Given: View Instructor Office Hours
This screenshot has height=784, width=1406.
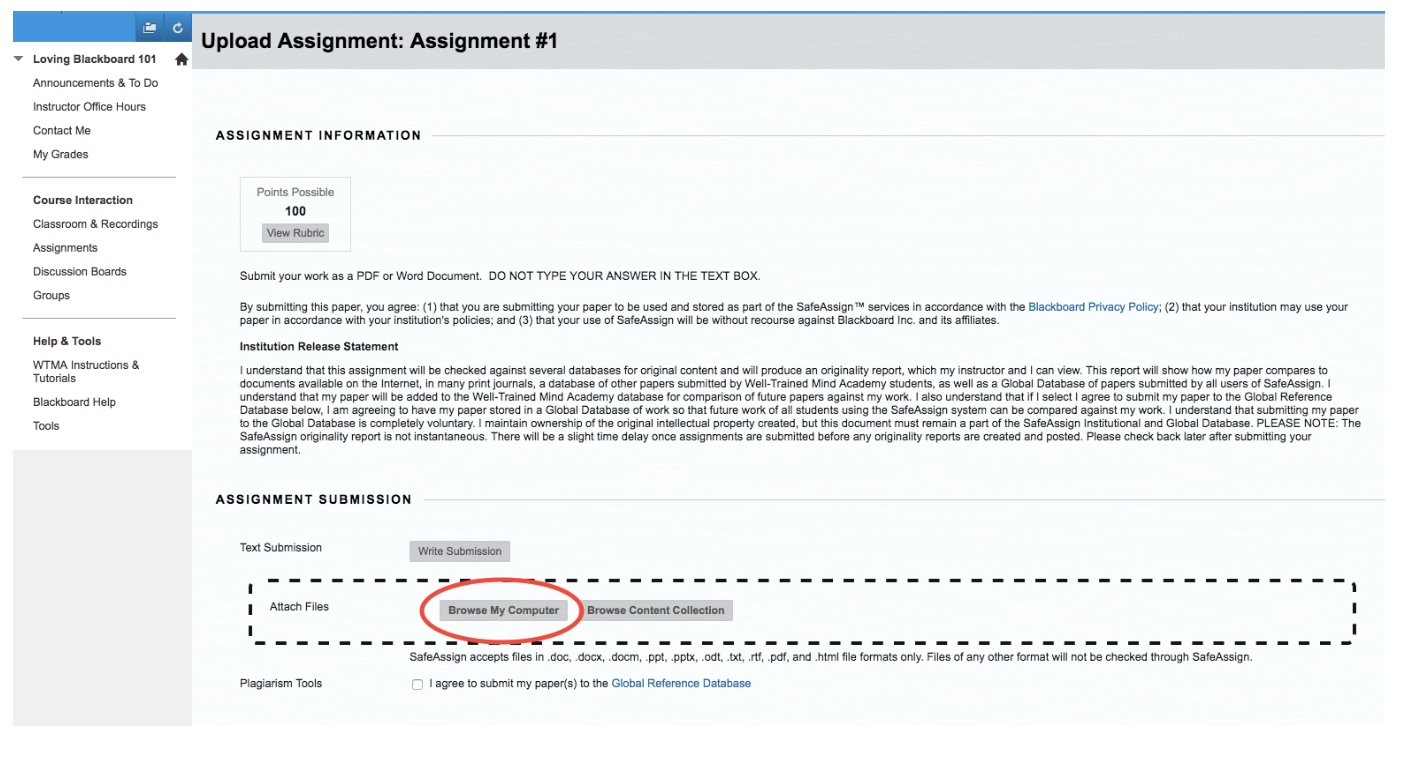Looking at the screenshot, I should pos(88,106).
